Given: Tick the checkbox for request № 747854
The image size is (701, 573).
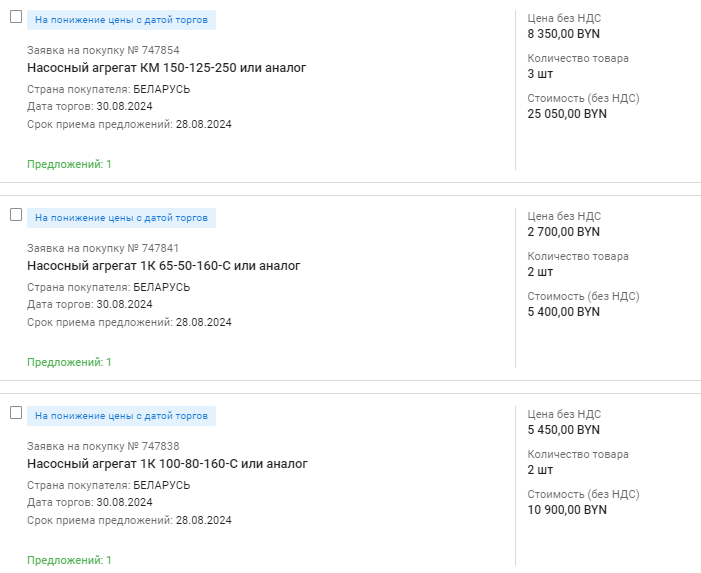Looking at the screenshot, I should point(16,17).
